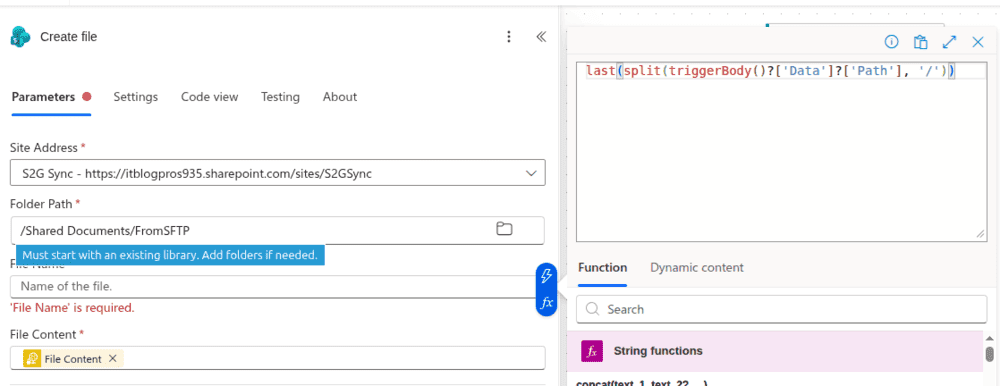
Task: Open the Testing tab
Action: point(280,97)
